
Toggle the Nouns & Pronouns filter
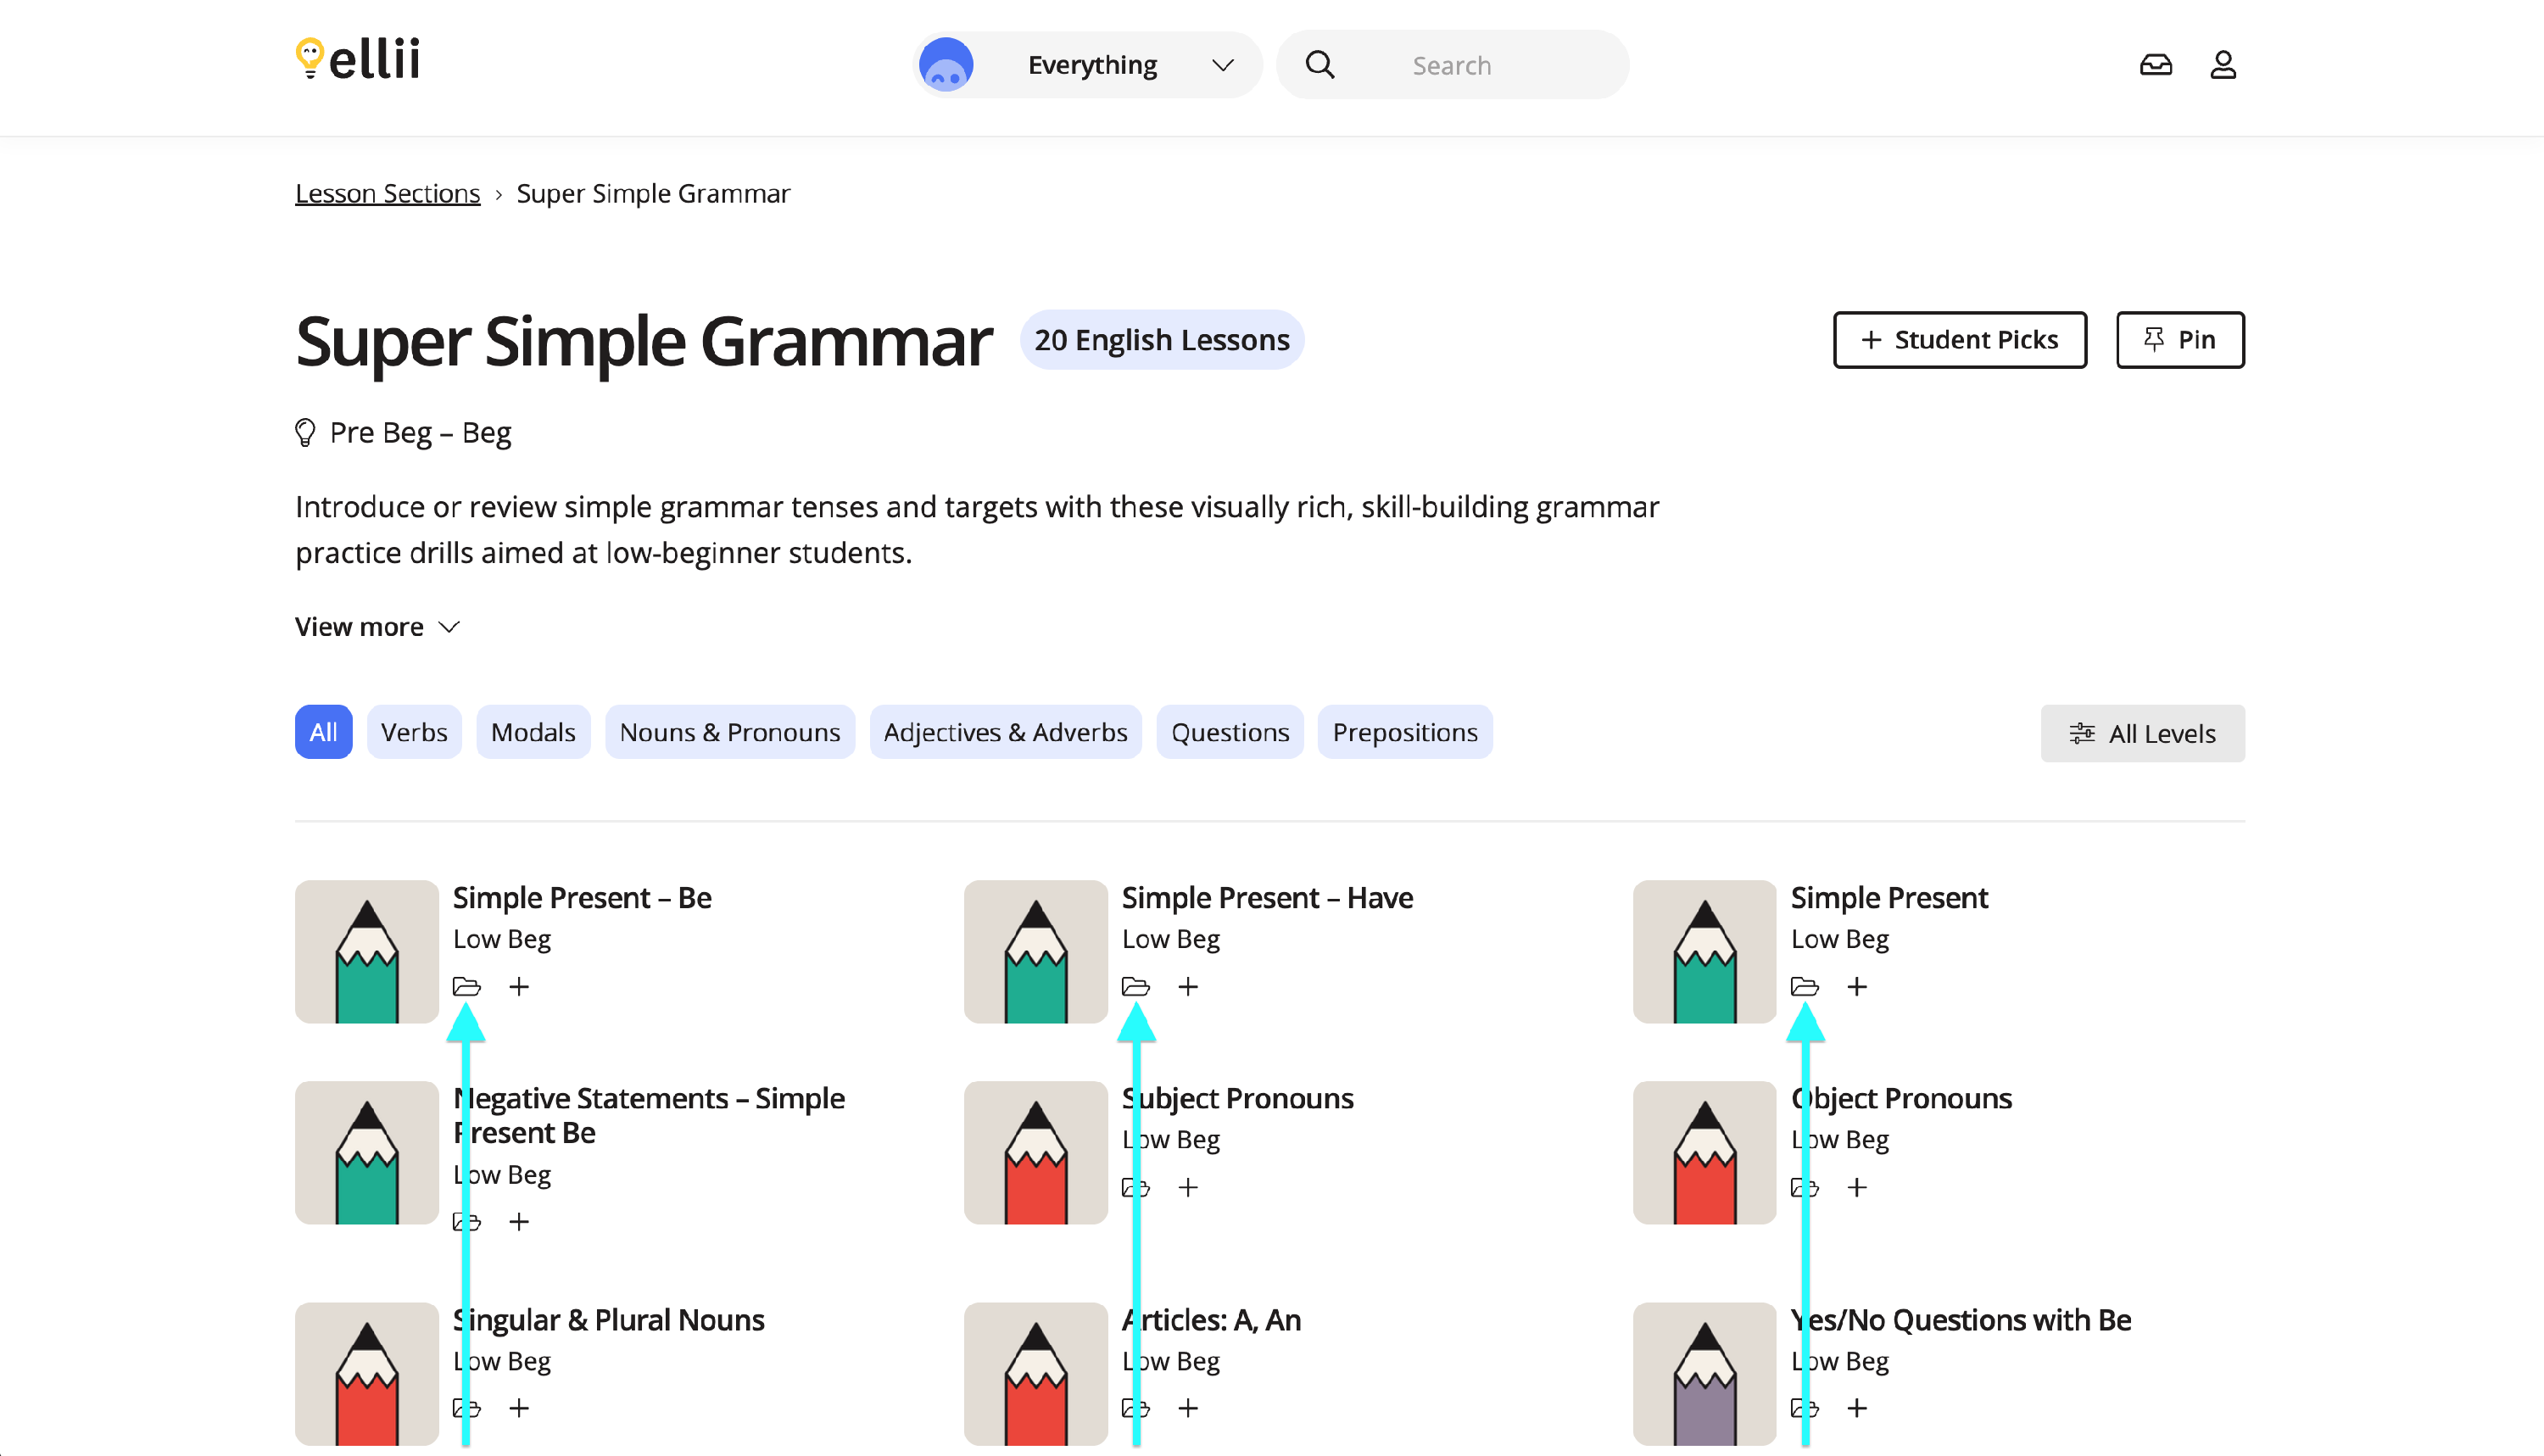(x=729, y=732)
